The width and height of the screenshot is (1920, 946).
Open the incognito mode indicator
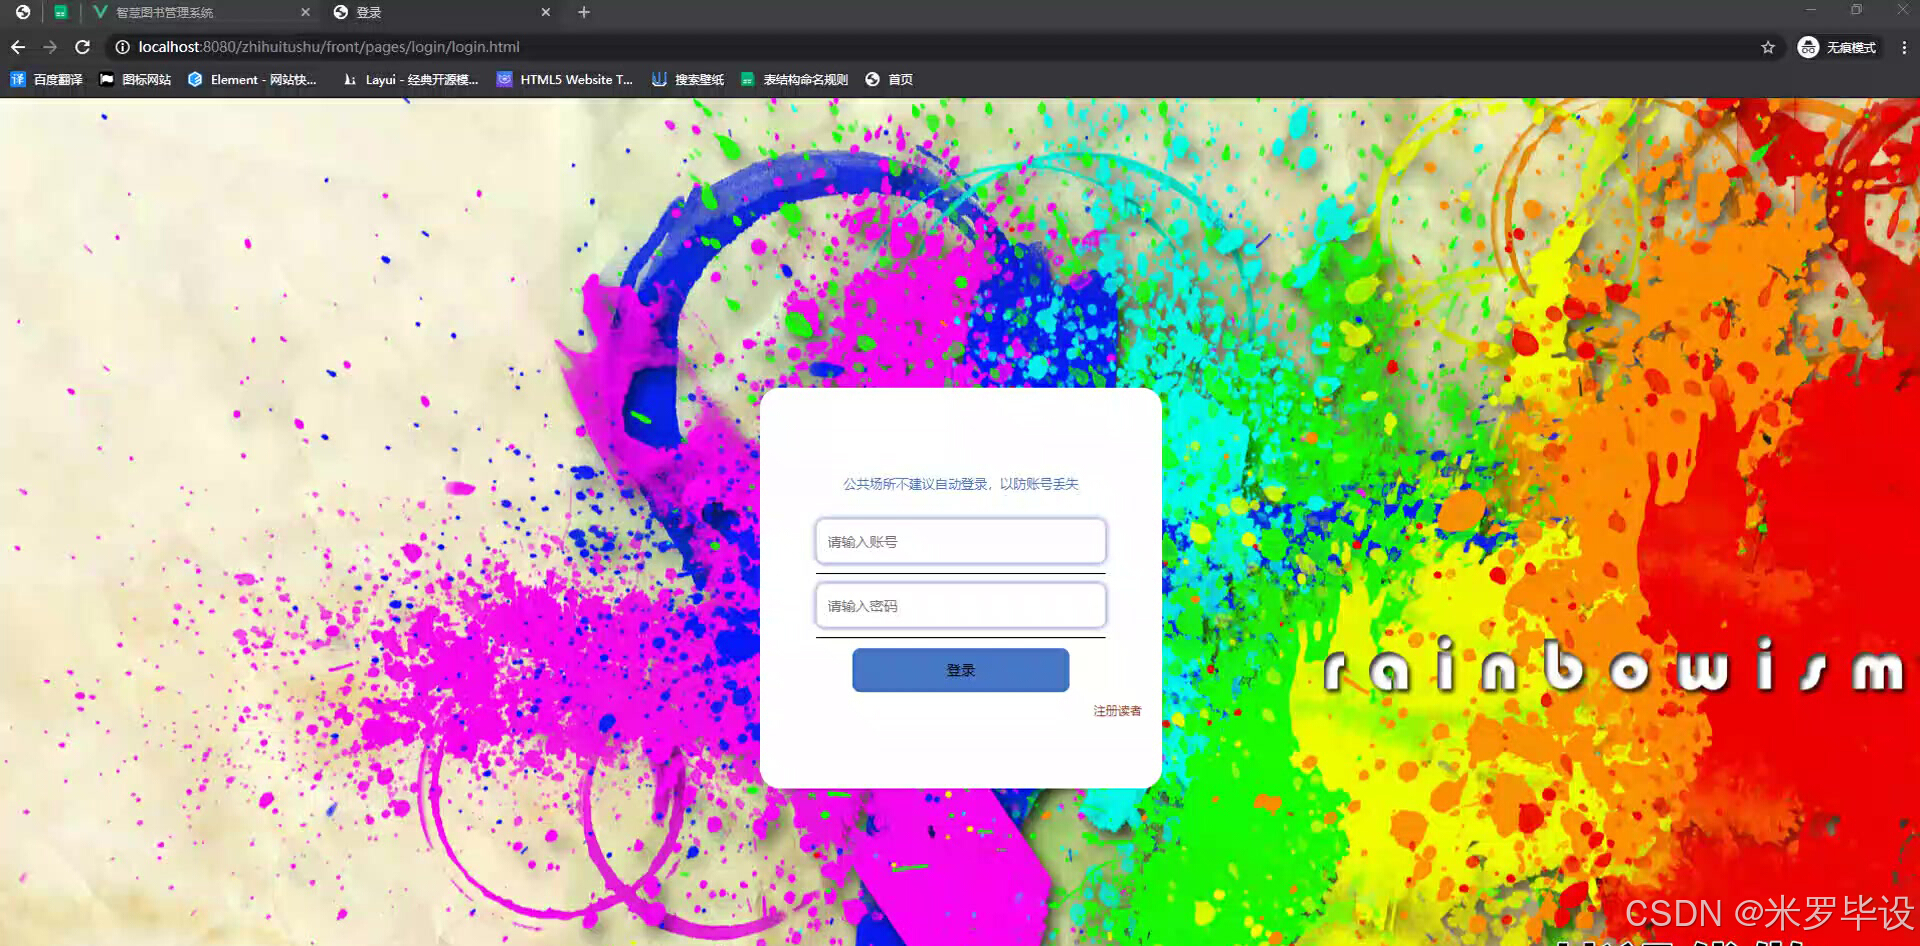point(1838,47)
